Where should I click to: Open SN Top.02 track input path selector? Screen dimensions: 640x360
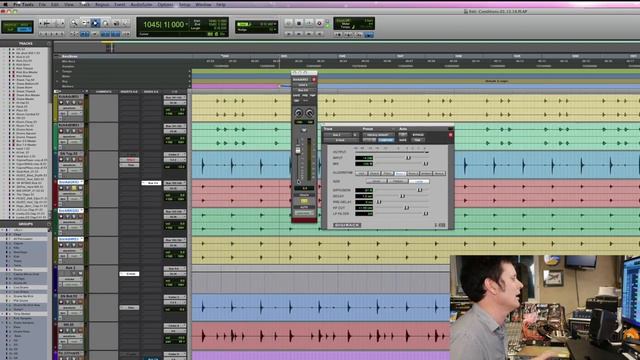pyautogui.click(x=174, y=155)
